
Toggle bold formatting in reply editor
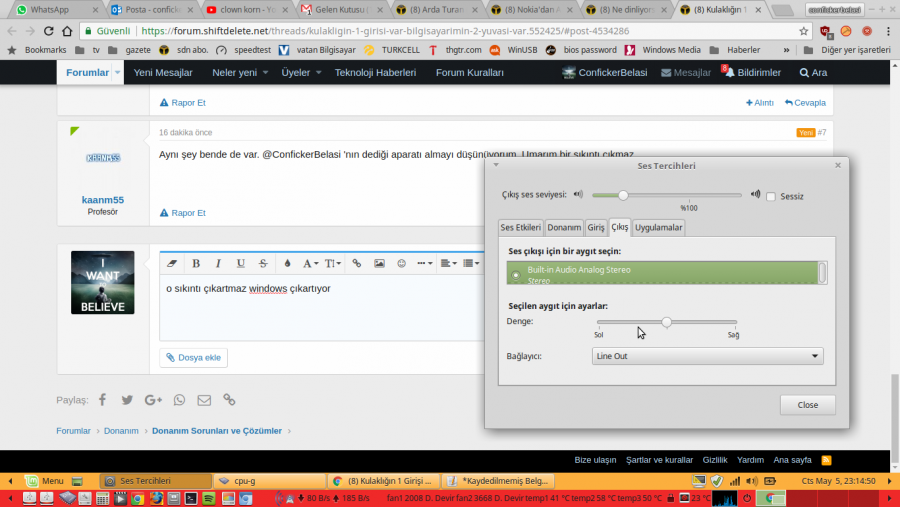(196, 264)
